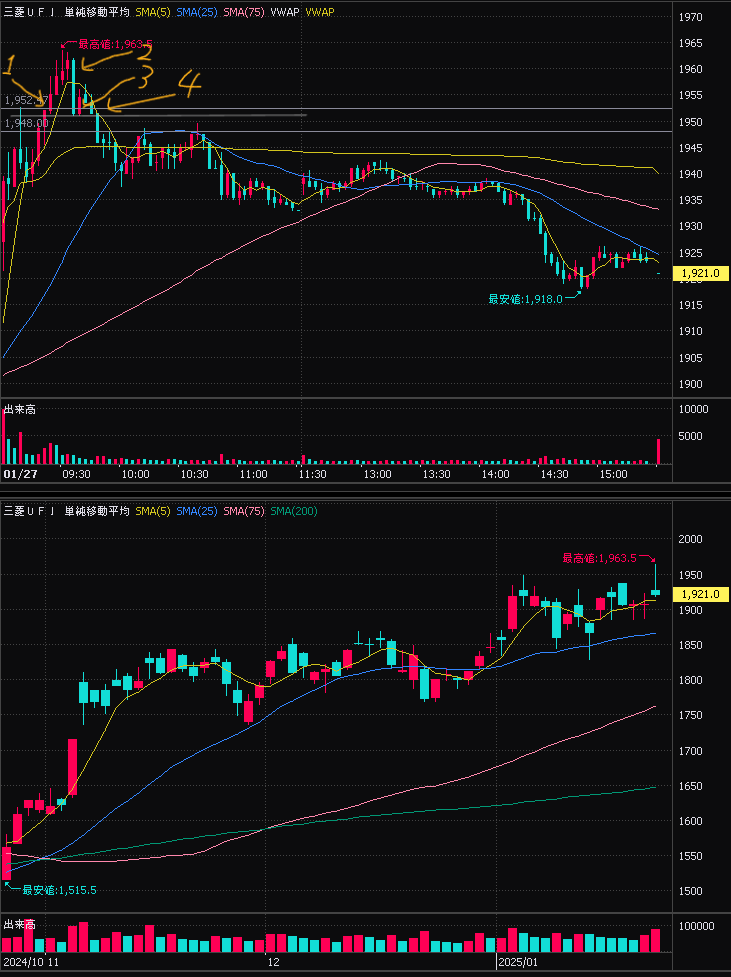The image size is (731, 977).
Task: Click 1500 on the daily price axis
Action: click(x=690, y=891)
